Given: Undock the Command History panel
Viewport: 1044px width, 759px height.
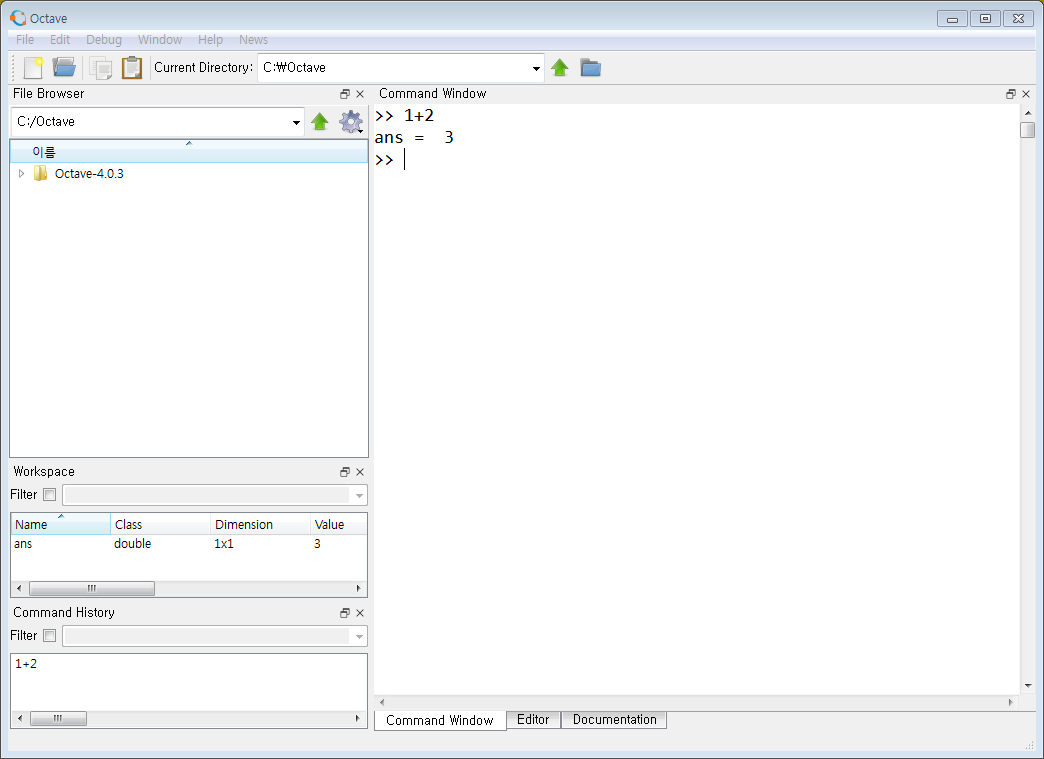Looking at the screenshot, I should pyautogui.click(x=345, y=613).
